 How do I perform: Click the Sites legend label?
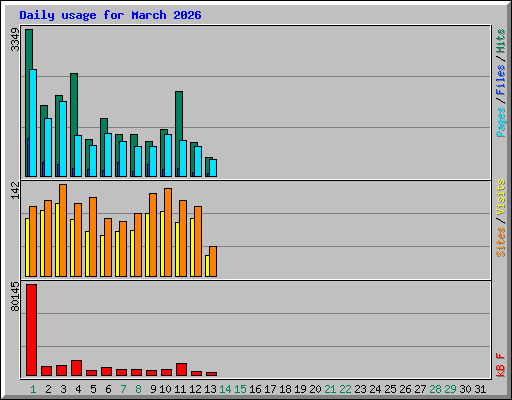(x=501, y=242)
